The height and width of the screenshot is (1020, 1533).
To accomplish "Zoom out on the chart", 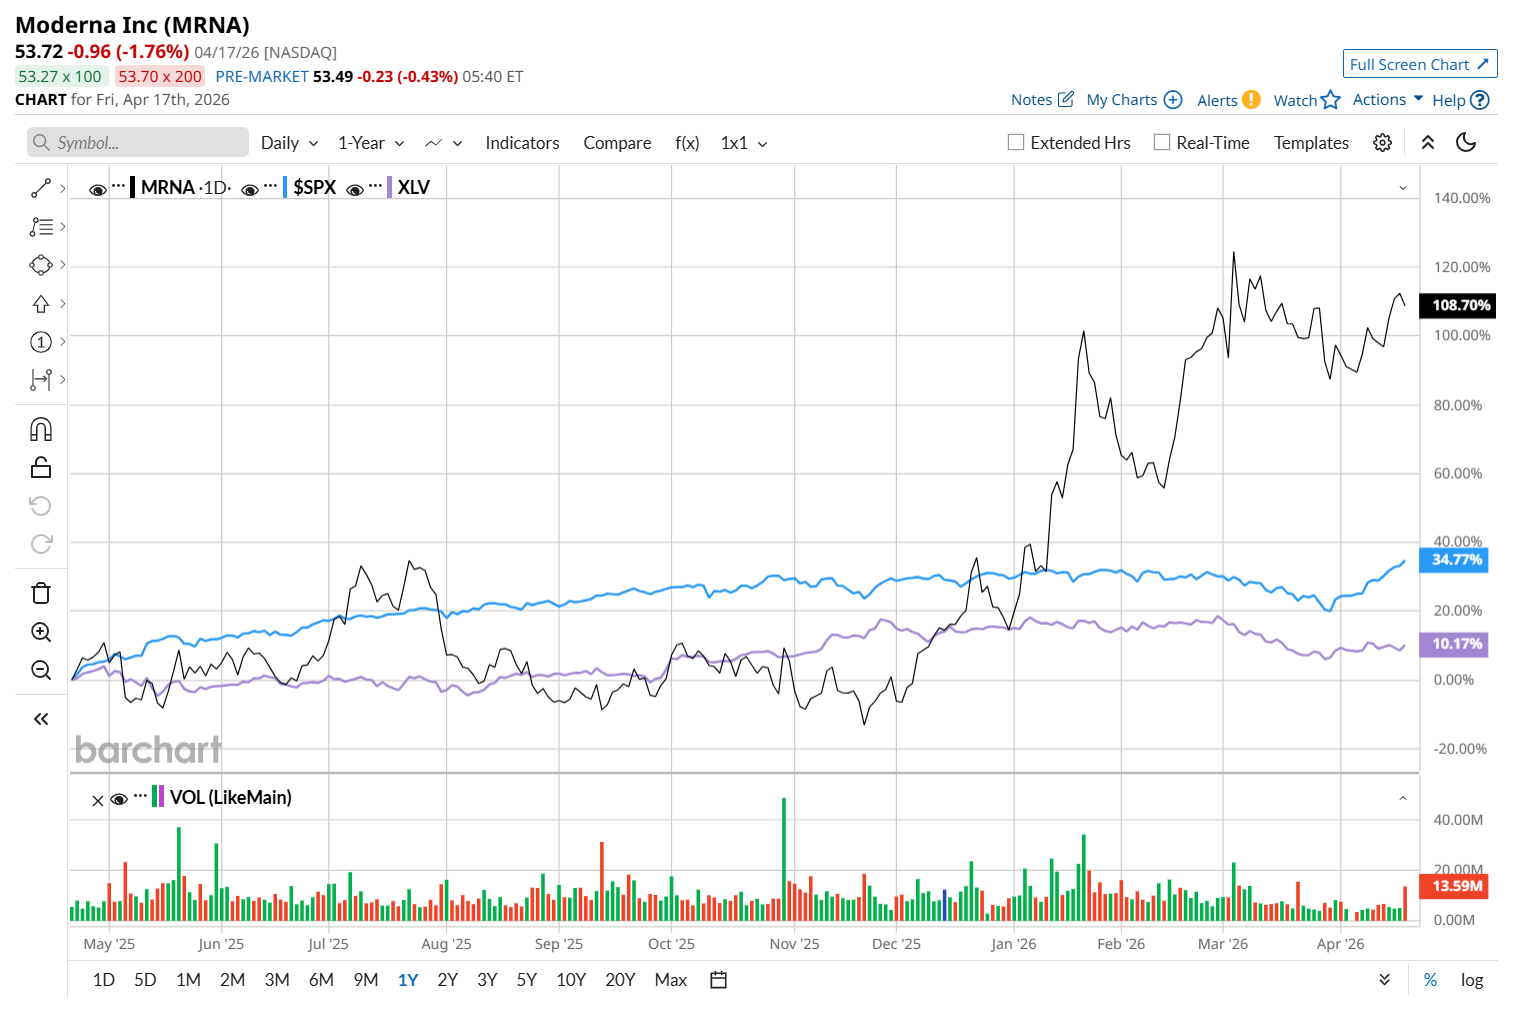I will (41, 670).
